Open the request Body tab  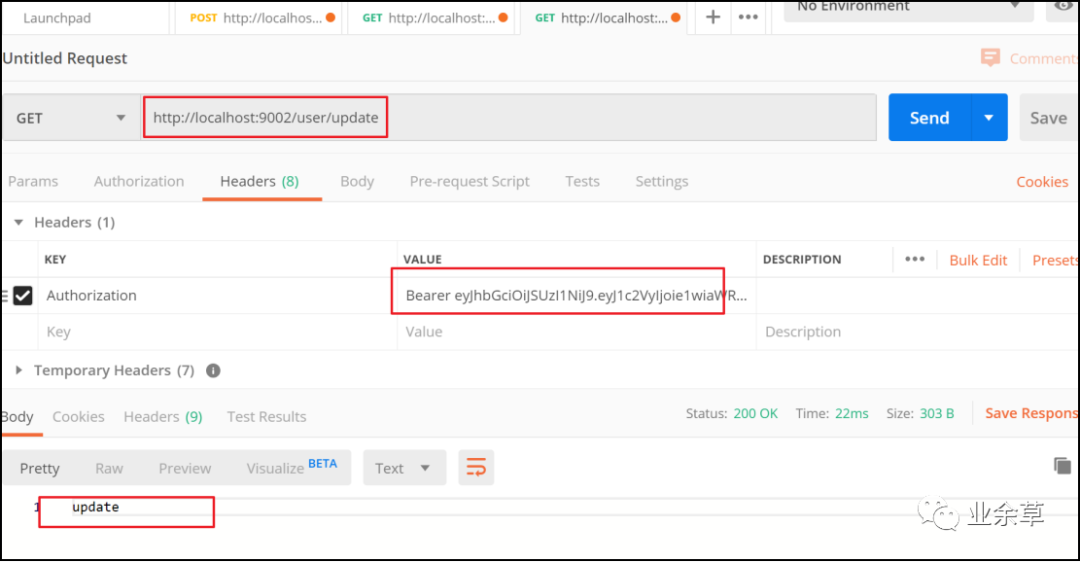(357, 181)
